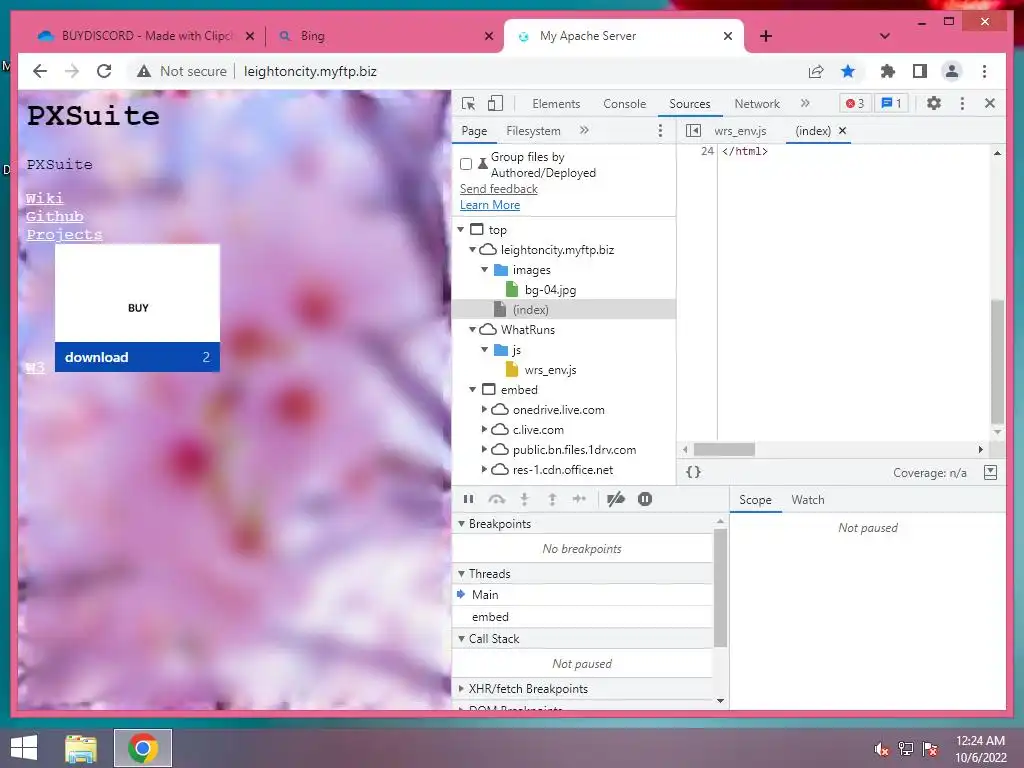
Task: Open the extensions puzzle icon
Action: [888, 71]
